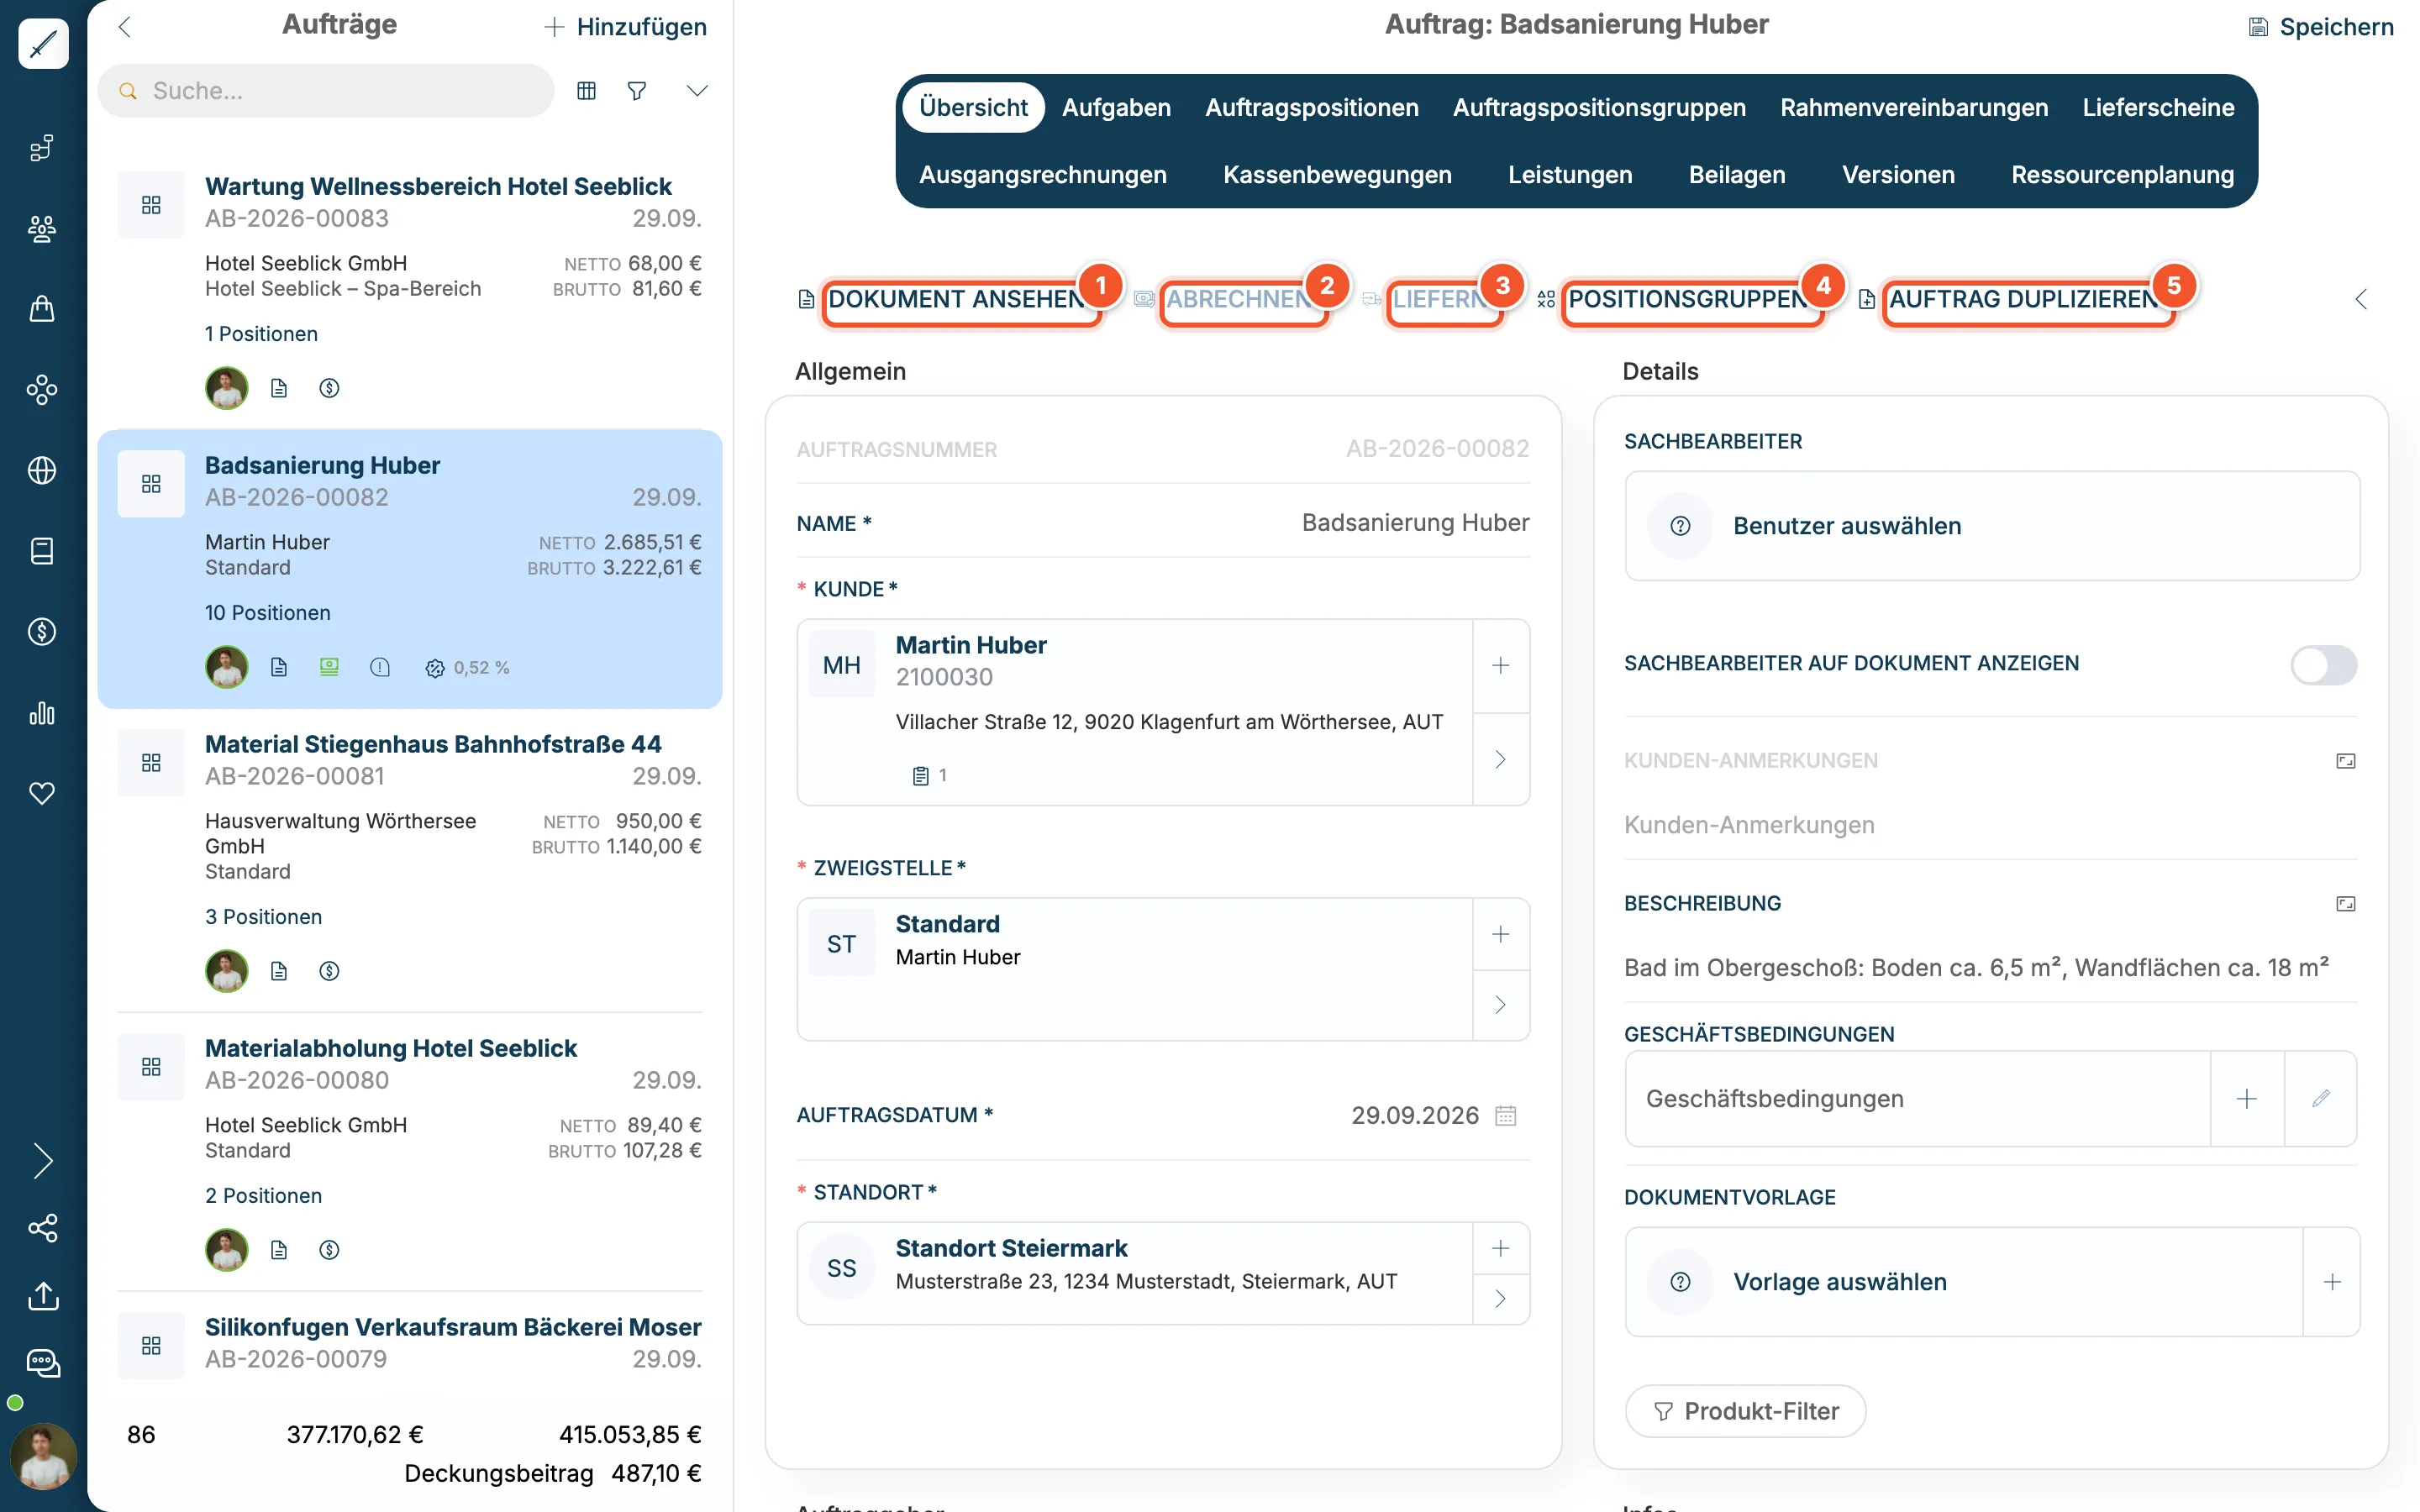
Task: Expand the Beschreibung editor
Action: tap(2345, 904)
